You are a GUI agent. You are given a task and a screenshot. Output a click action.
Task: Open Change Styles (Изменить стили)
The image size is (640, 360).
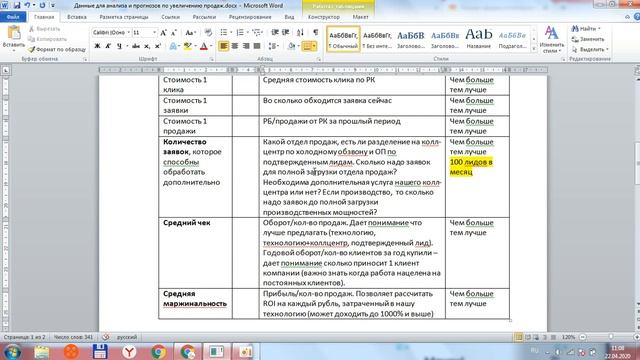pos(551,39)
